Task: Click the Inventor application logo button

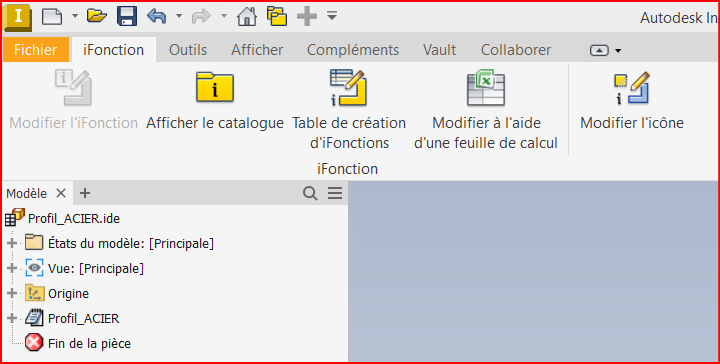Action: coord(17,17)
